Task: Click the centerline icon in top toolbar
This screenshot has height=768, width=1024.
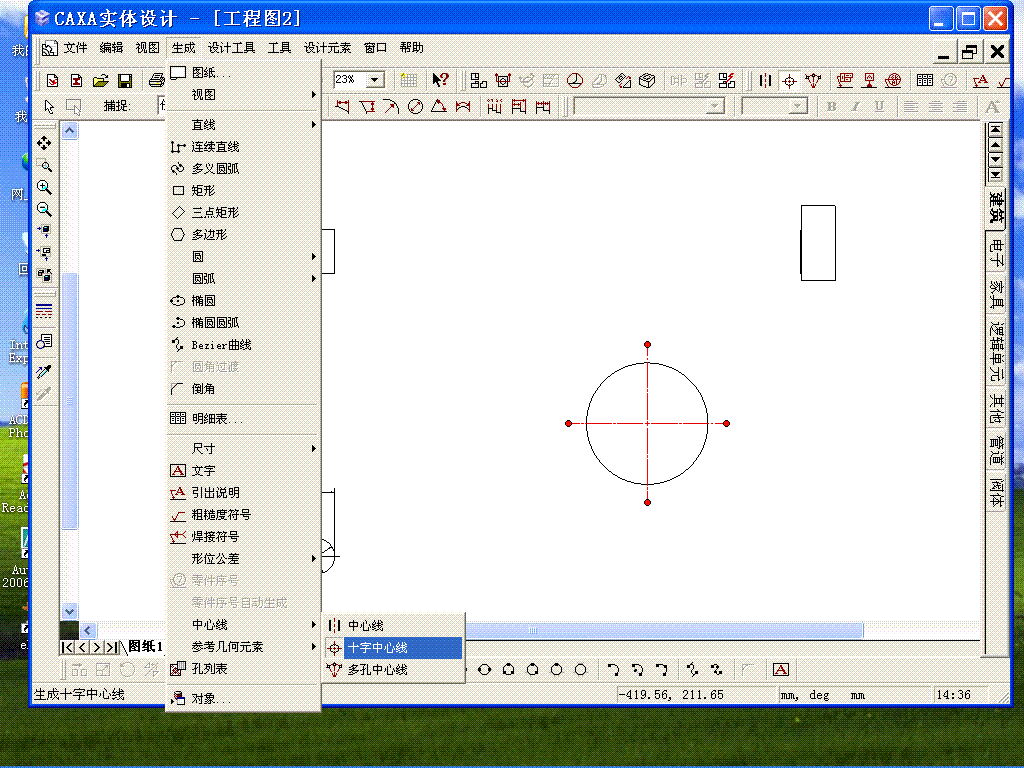Action: coord(765,80)
